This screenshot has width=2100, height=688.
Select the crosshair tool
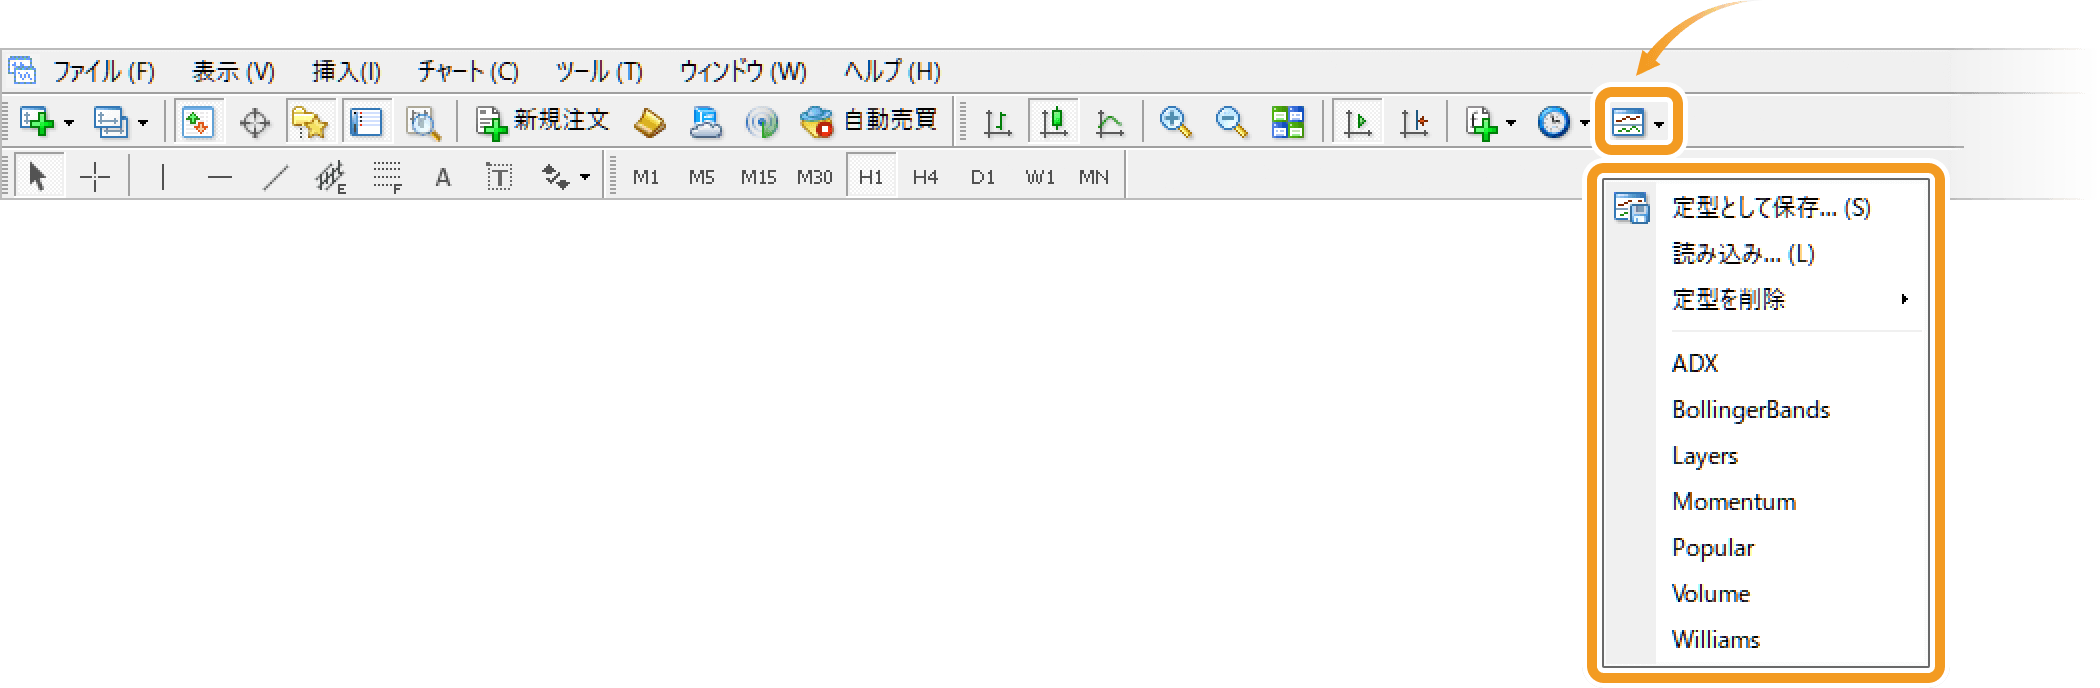(95, 177)
